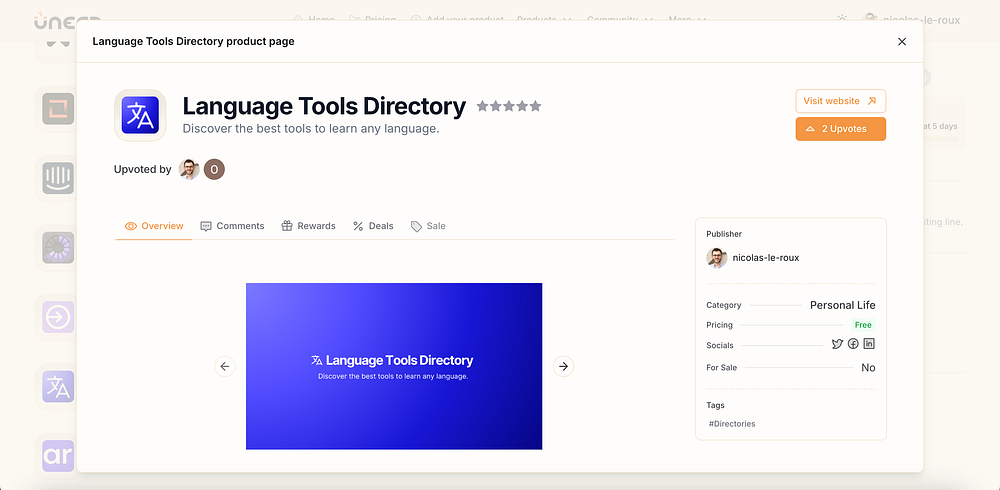
Task: Close the Language Tools Directory product dialog
Action: pos(902,41)
